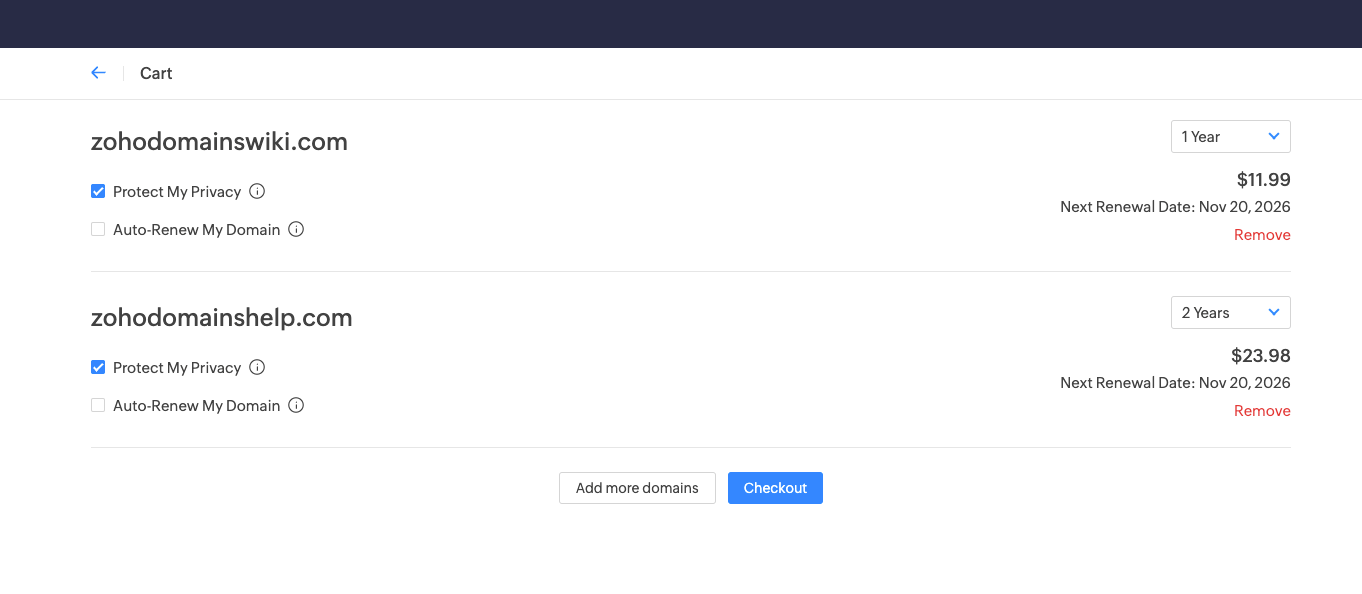This screenshot has height=594, width=1362.
Task: Click the zohodomainswiki.com domain name
Action: [x=219, y=142]
